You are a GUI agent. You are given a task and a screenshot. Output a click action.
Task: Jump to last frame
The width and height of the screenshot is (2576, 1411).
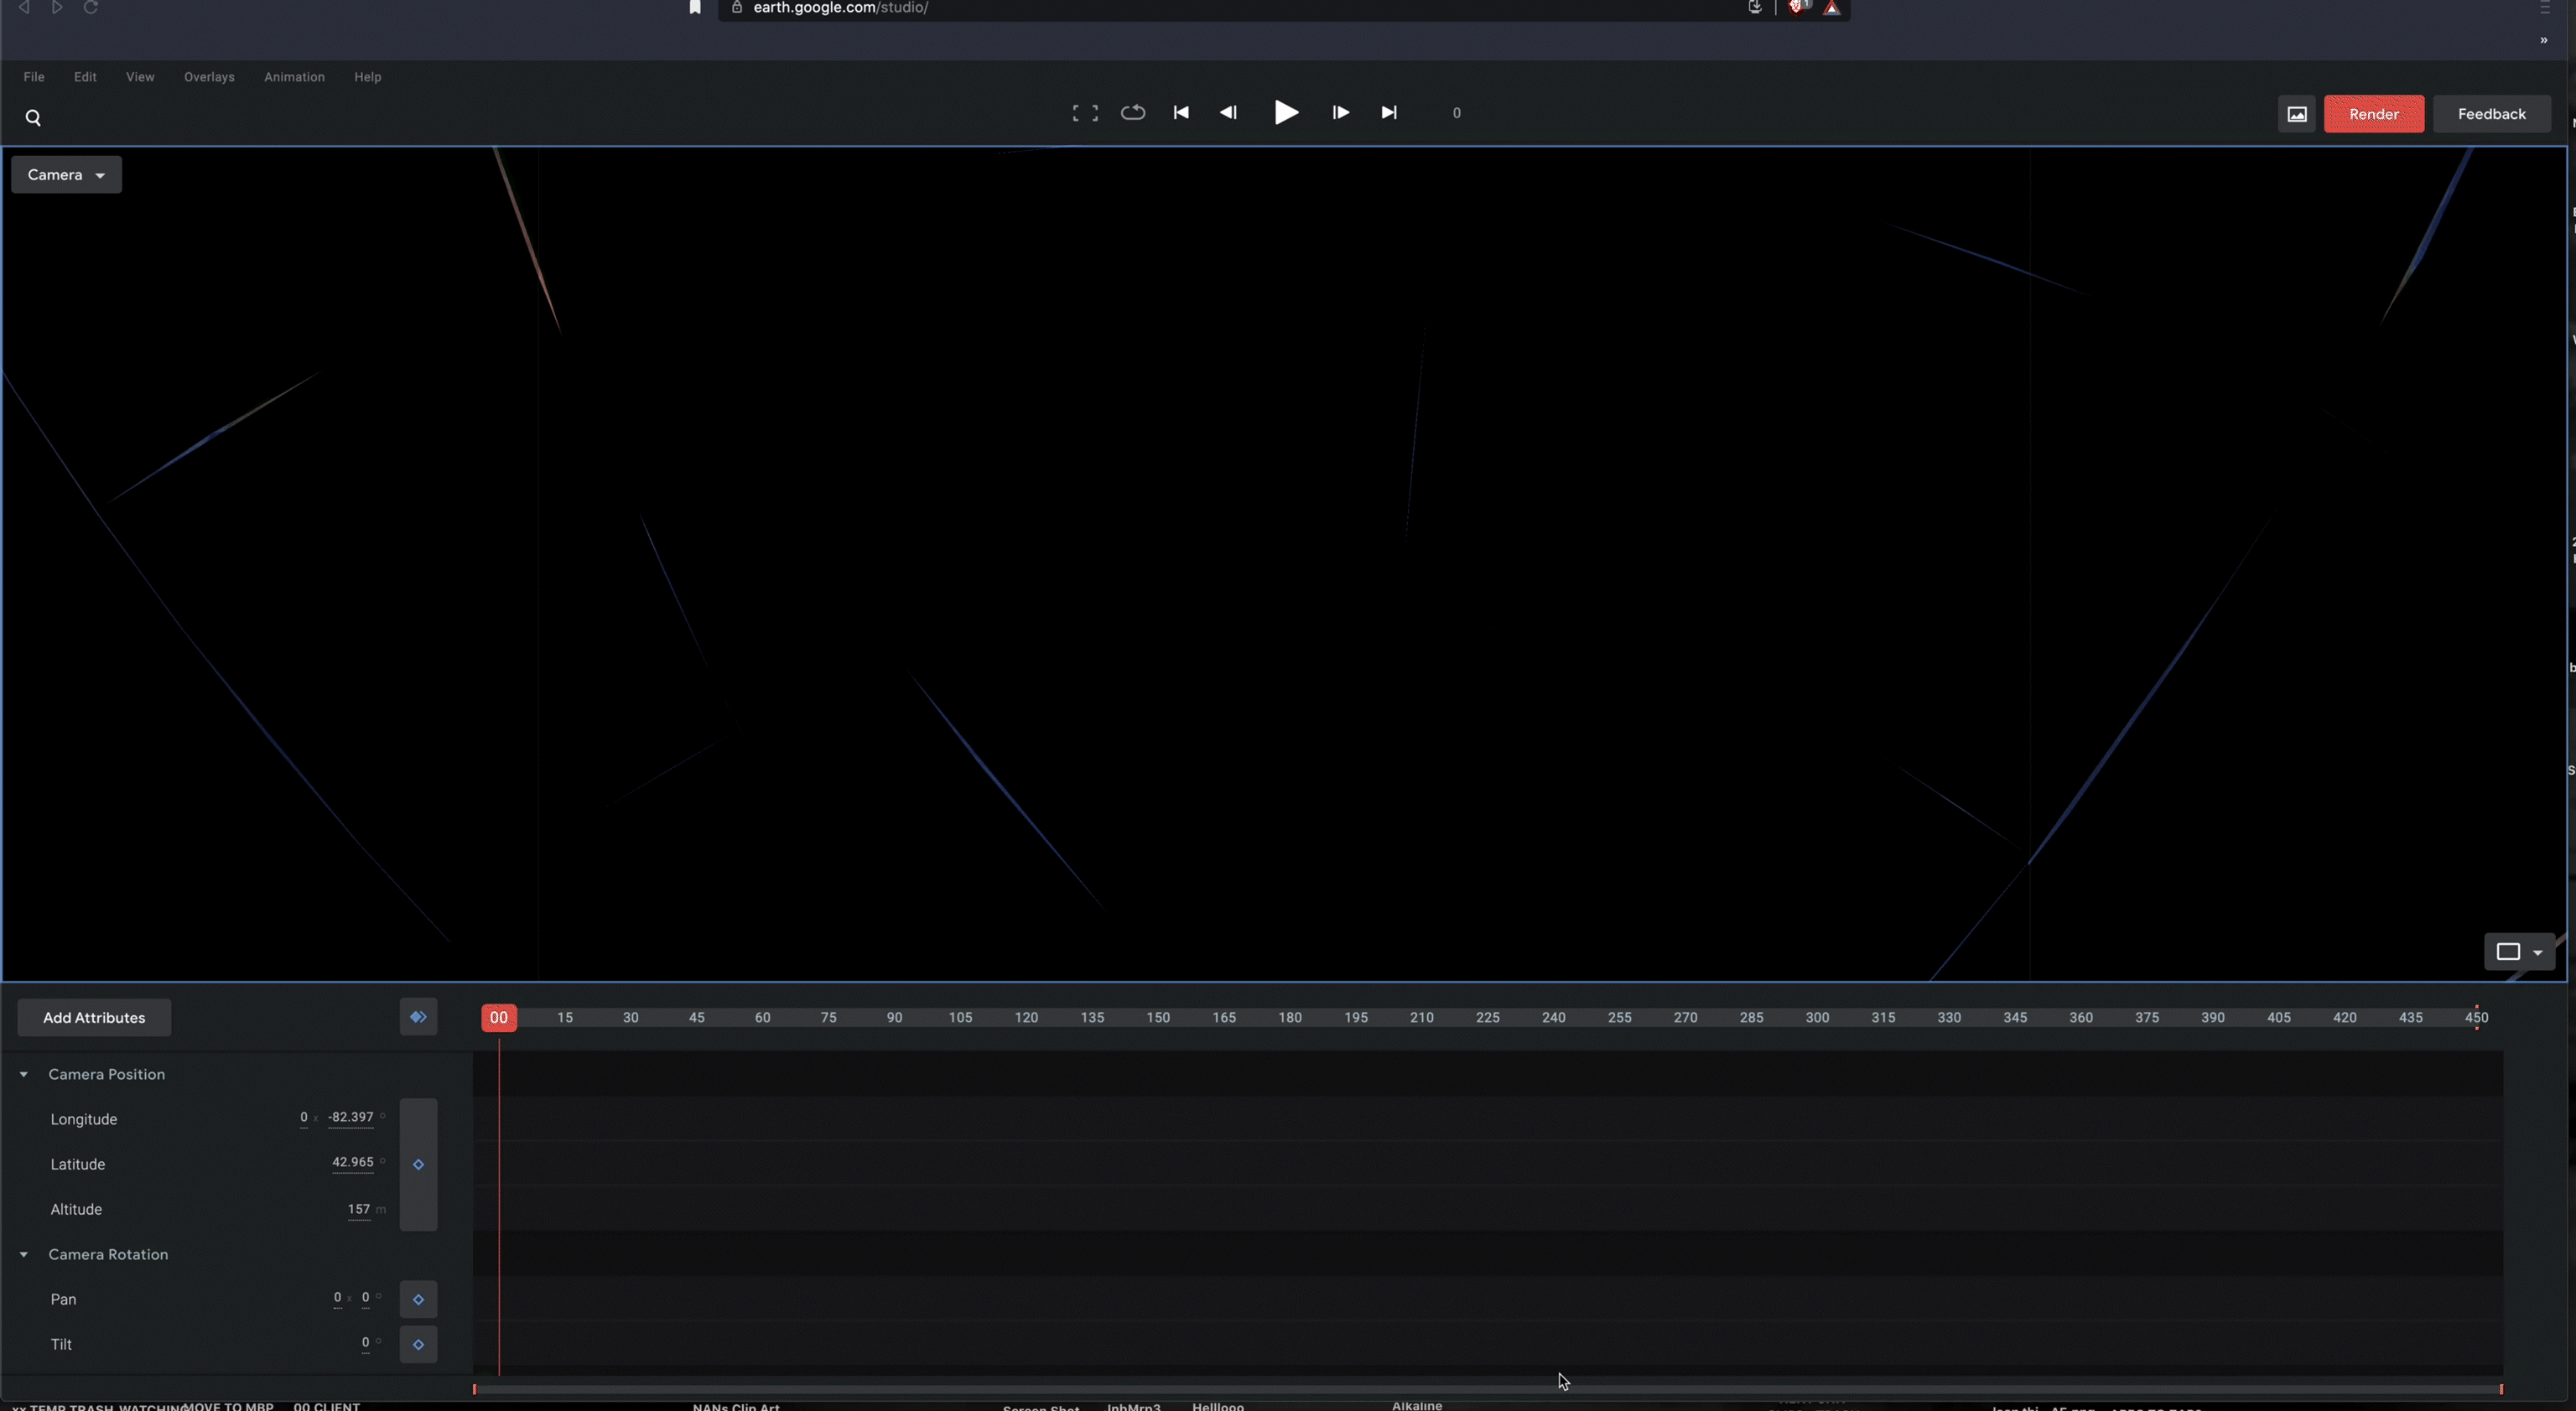pos(1388,113)
